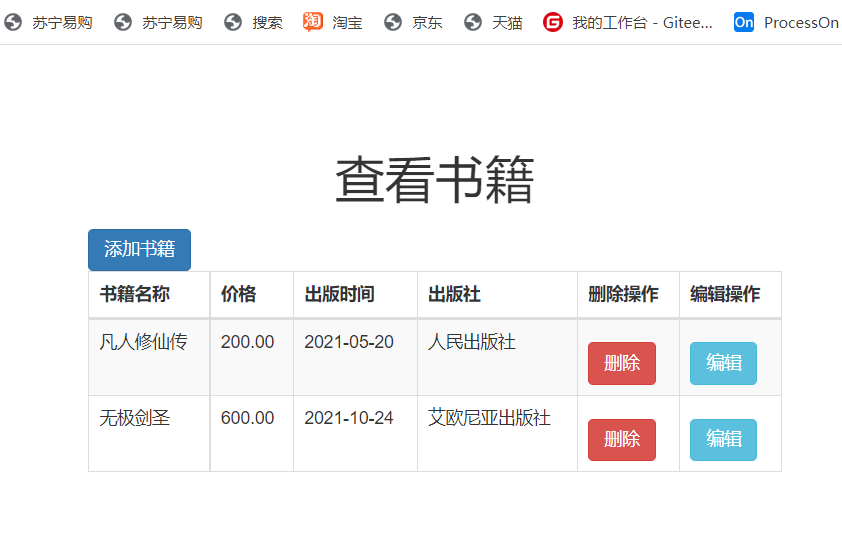The height and width of the screenshot is (558, 842).
Task: Click the 淘宝 bookmark icon
Action: (313, 22)
